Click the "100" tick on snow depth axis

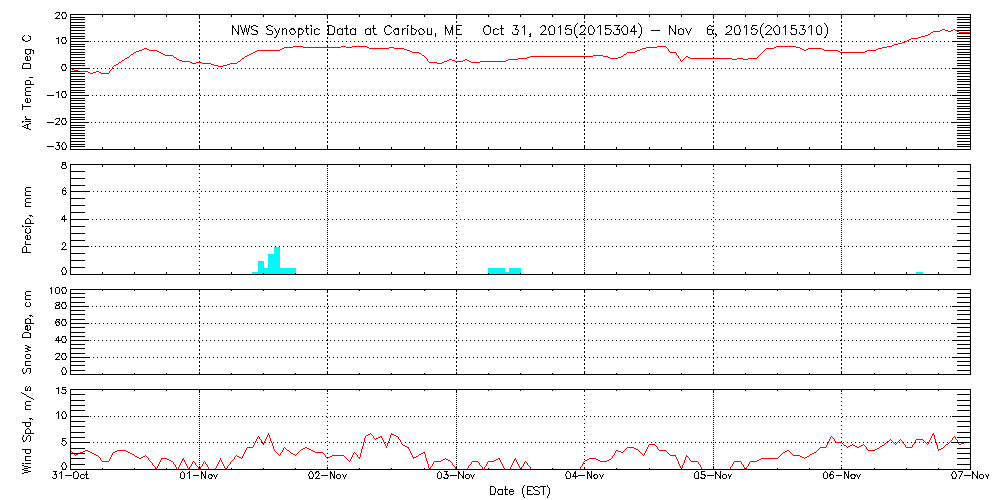(57, 291)
